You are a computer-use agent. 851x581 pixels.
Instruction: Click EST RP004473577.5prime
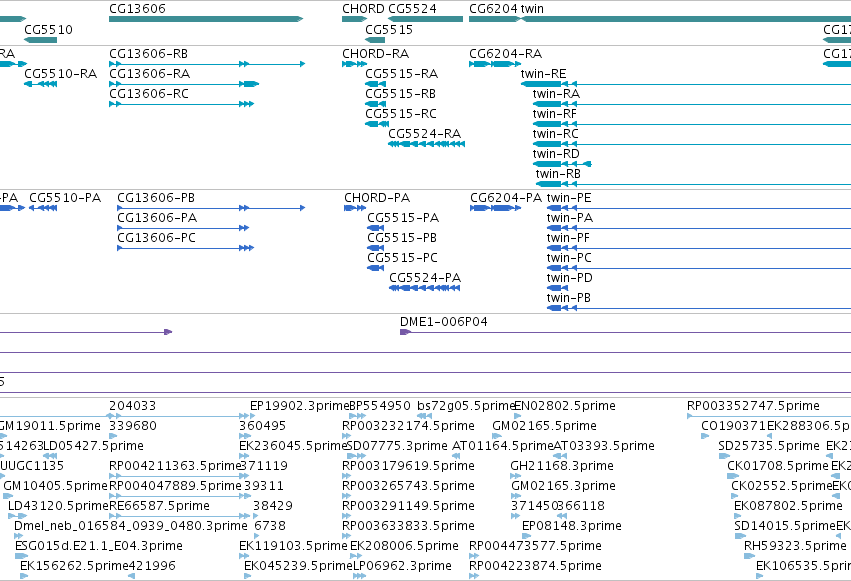(x=535, y=547)
